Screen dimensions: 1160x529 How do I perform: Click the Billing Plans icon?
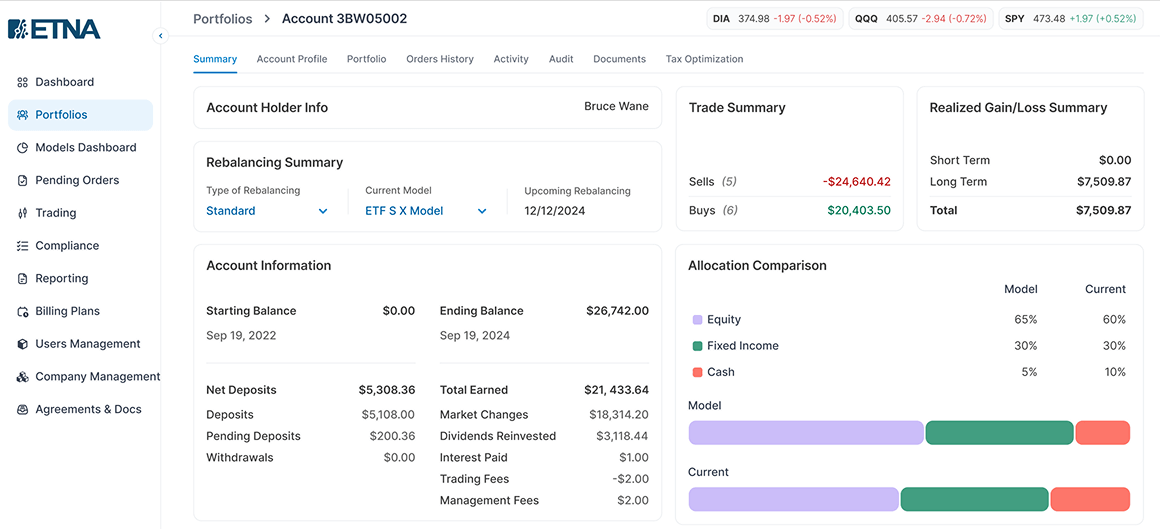[x=22, y=311]
